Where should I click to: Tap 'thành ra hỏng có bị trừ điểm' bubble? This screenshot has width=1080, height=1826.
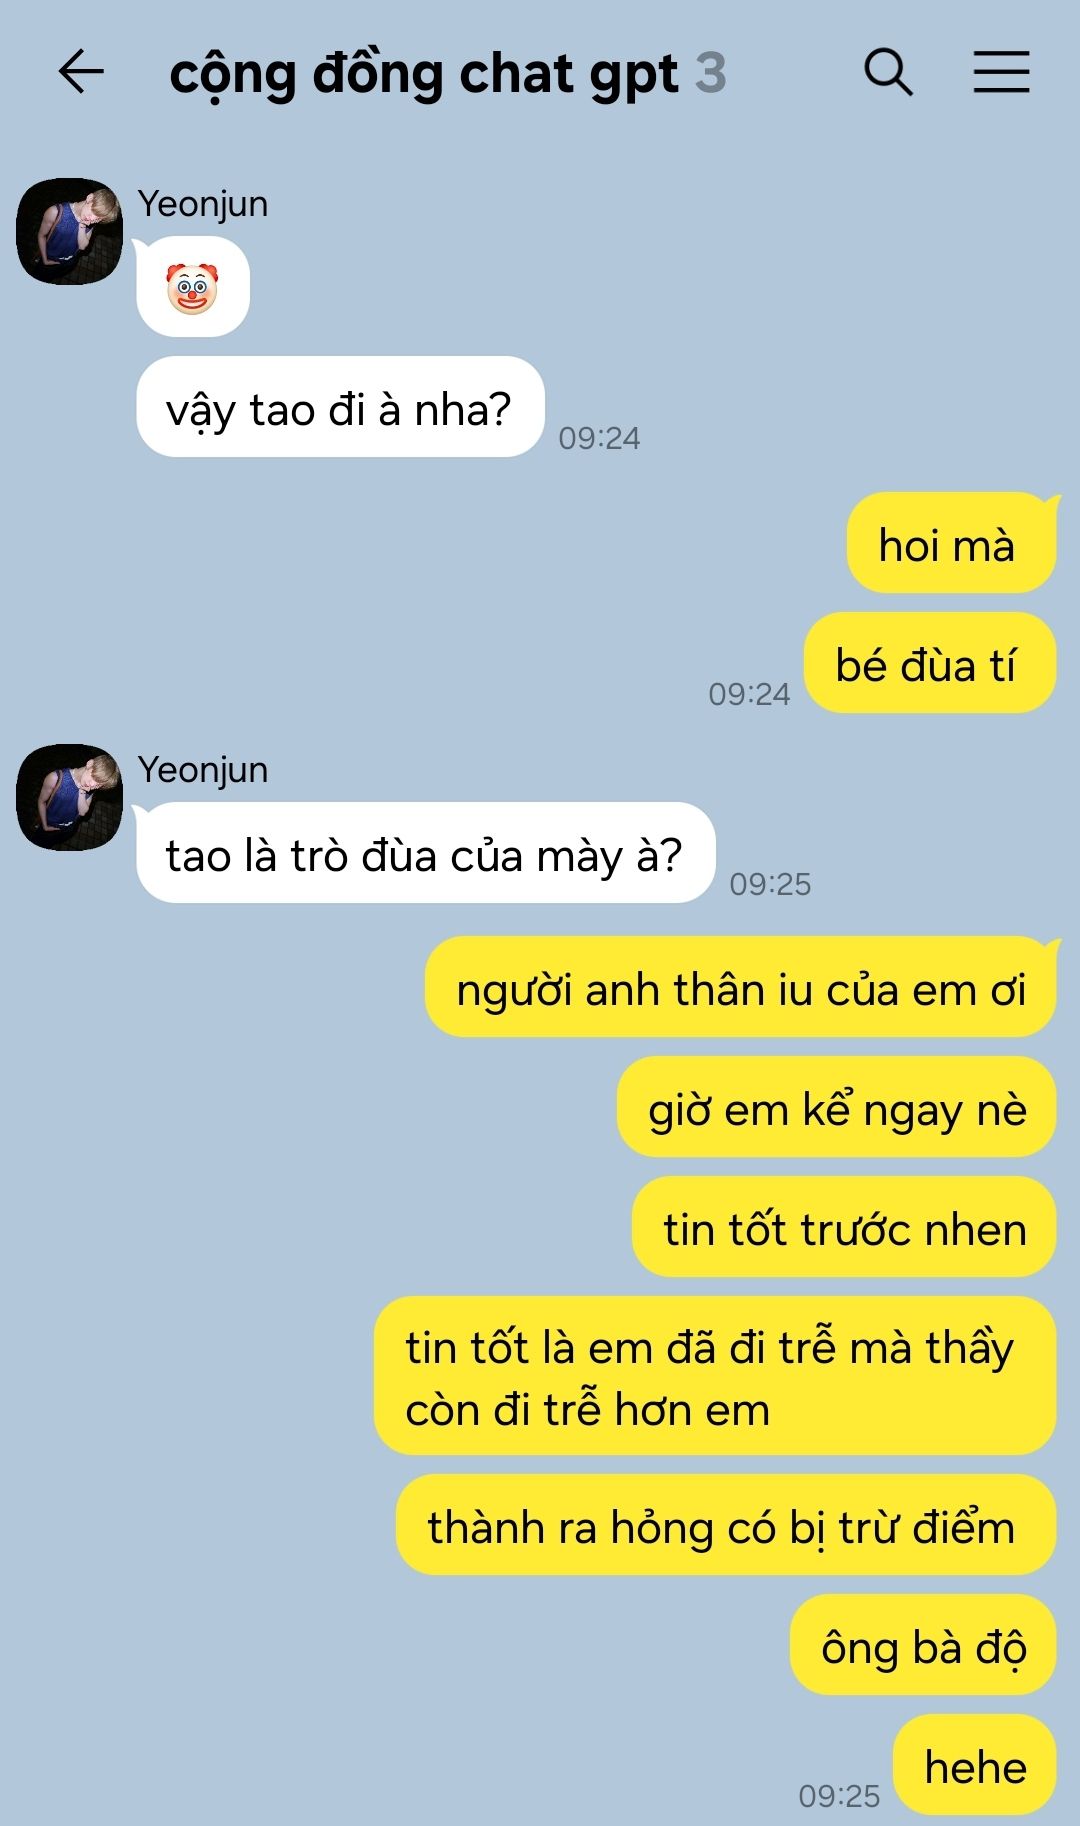726,1525
